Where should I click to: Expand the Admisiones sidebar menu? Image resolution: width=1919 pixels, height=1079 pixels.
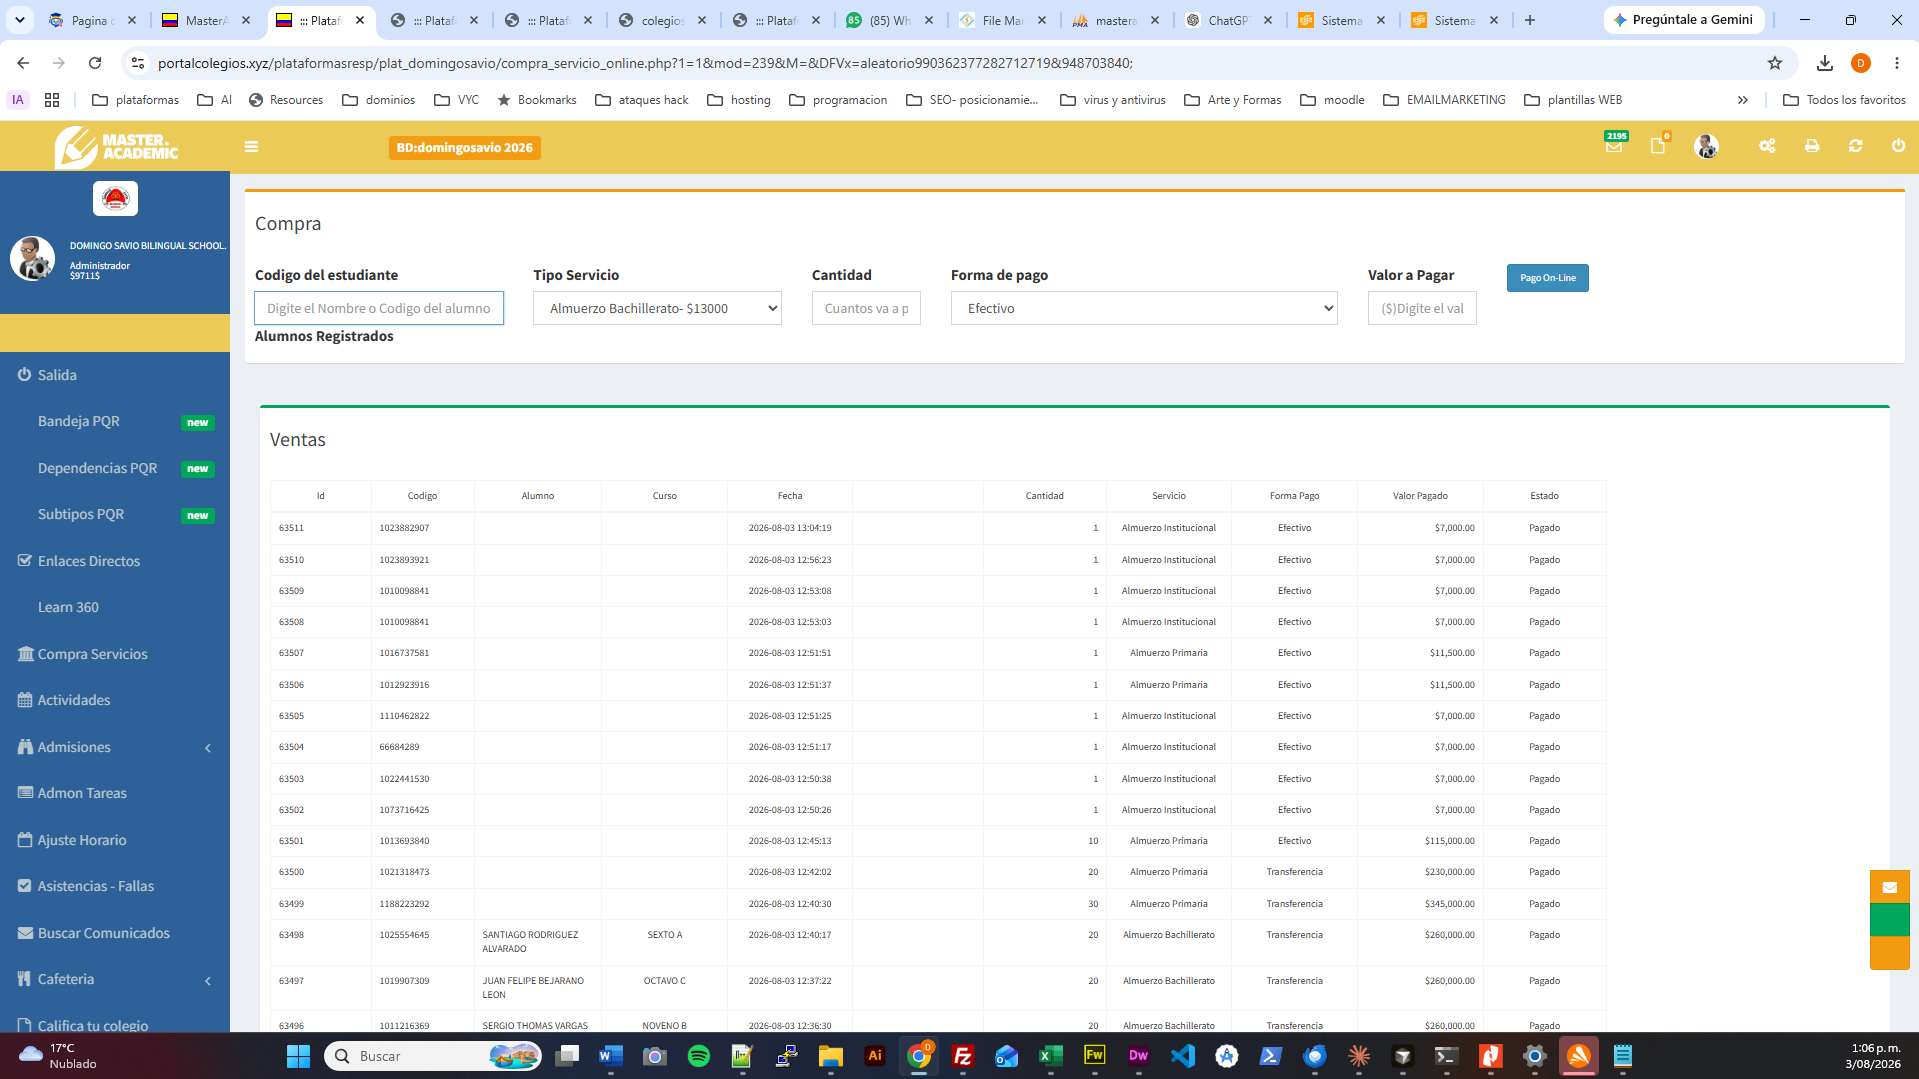coord(115,747)
